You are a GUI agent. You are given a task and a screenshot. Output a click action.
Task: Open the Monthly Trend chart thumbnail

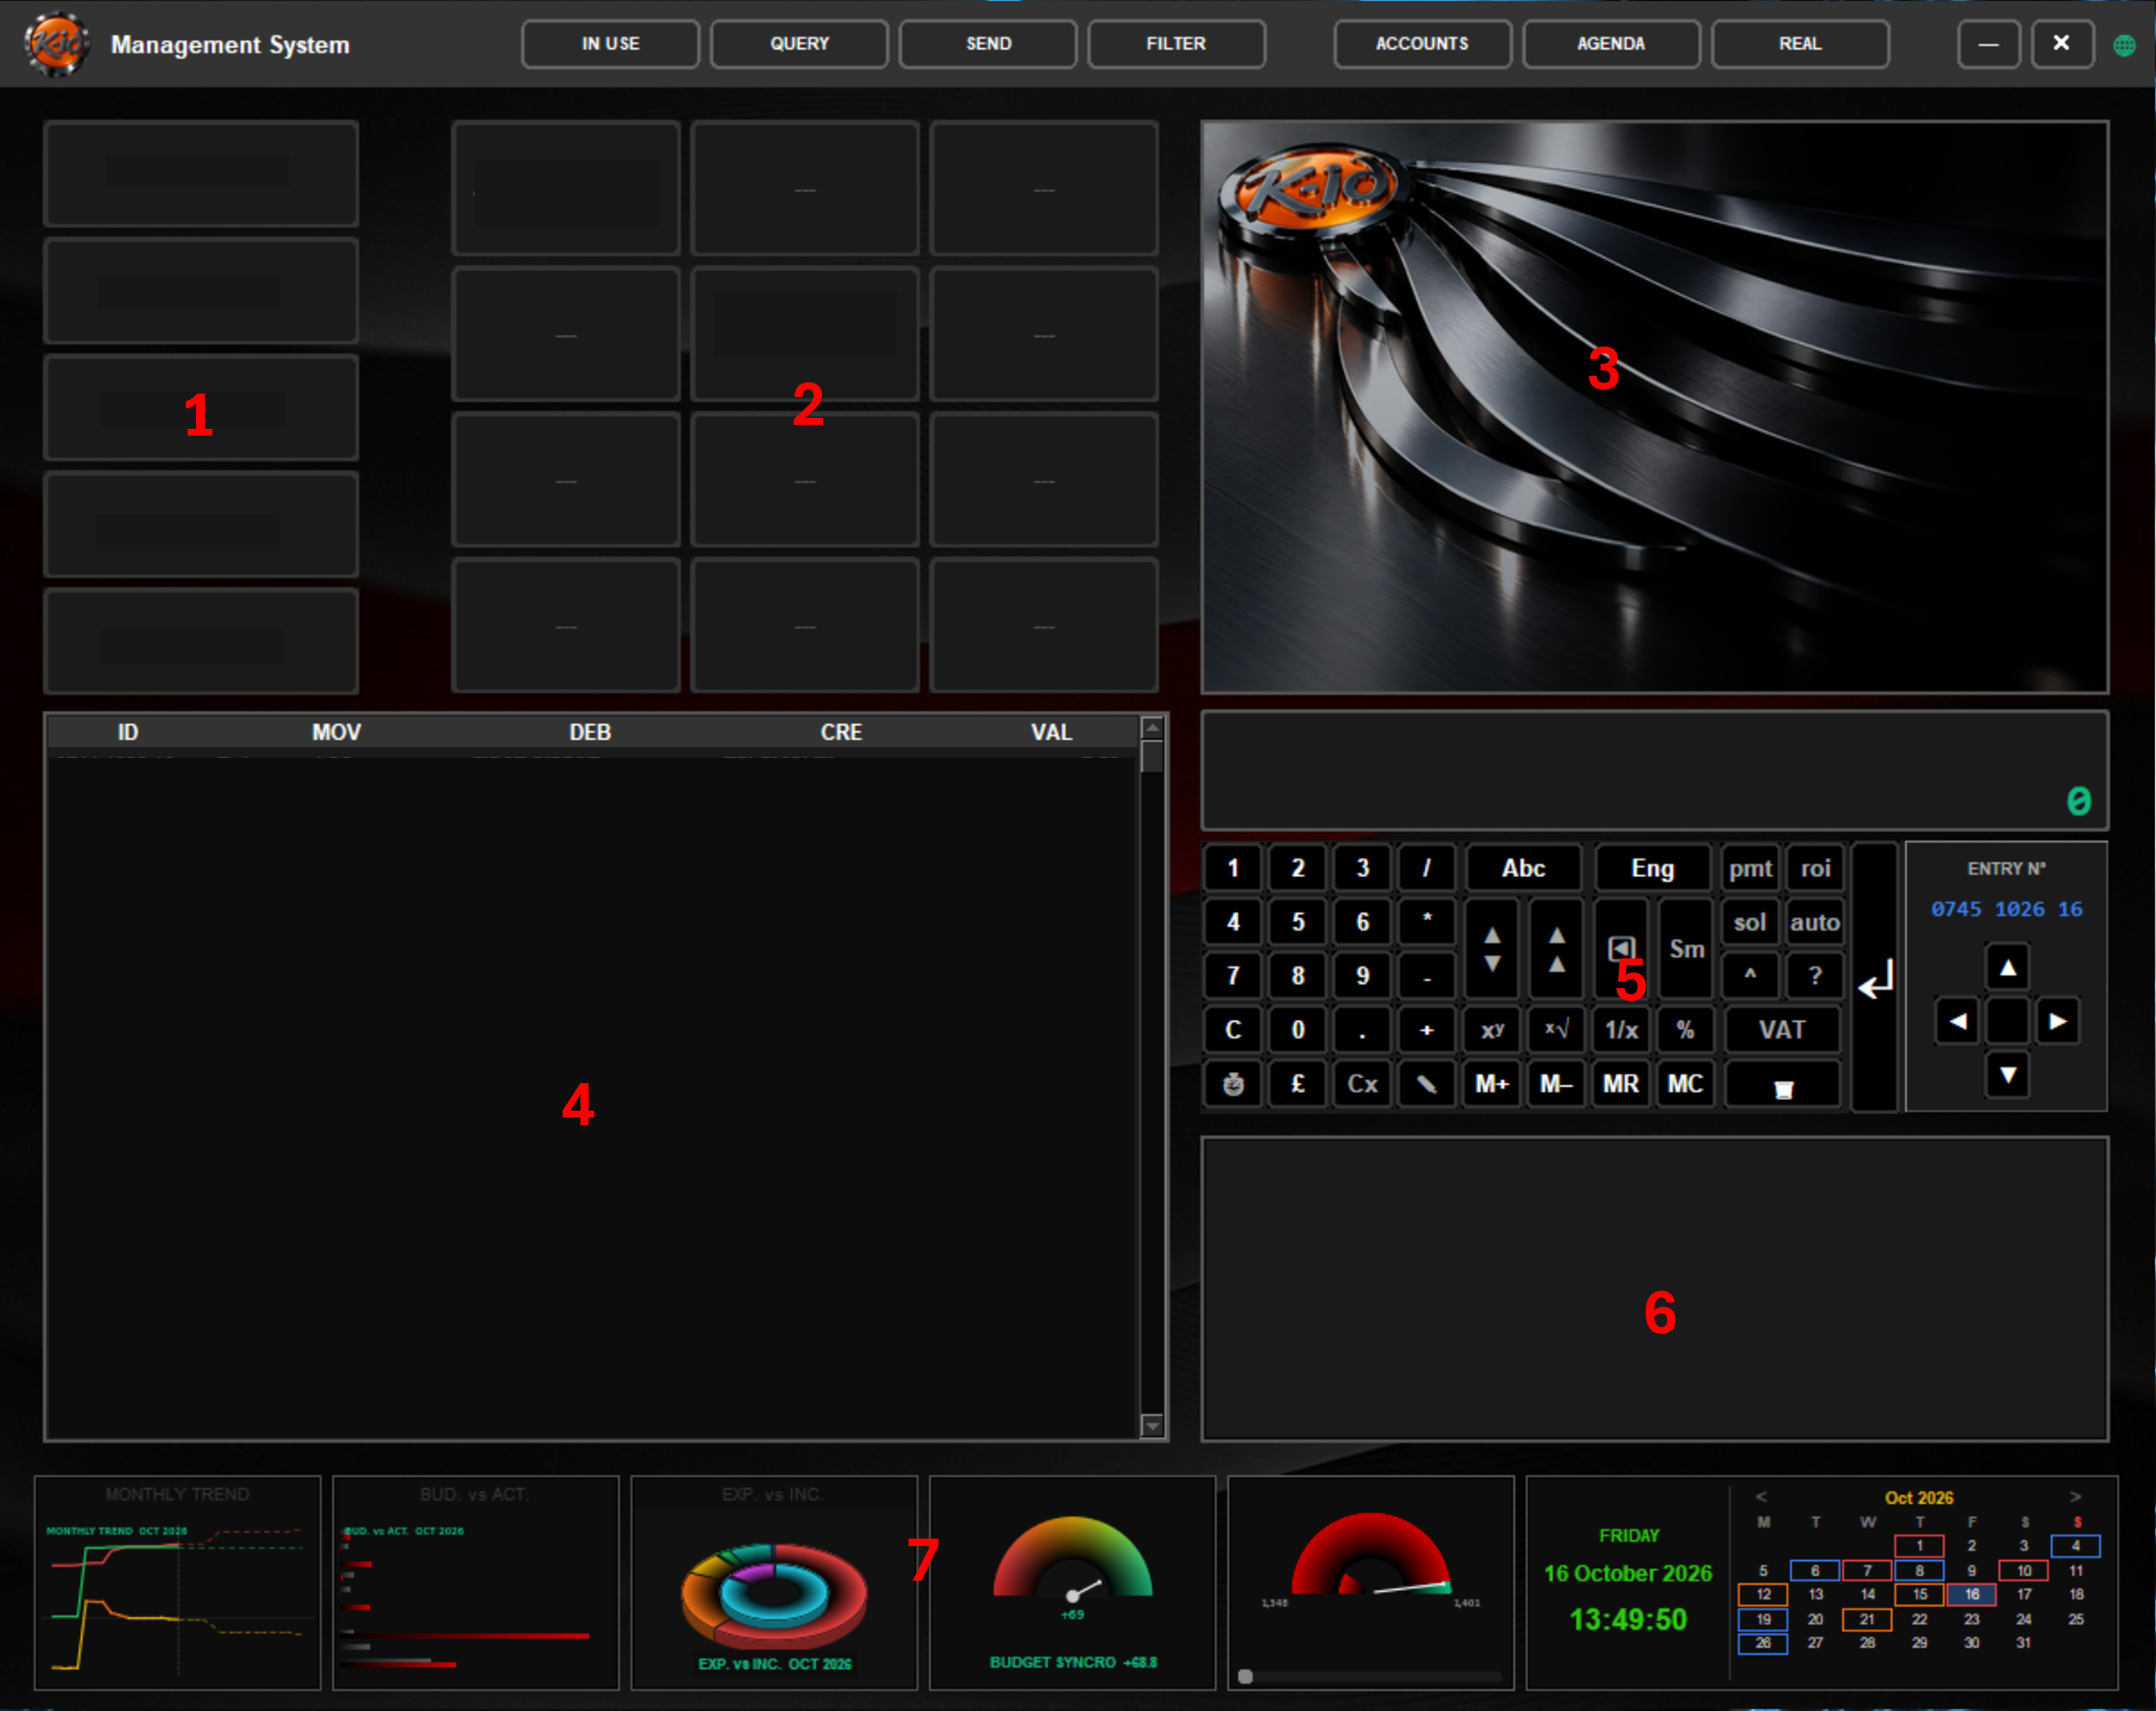click(178, 1583)
